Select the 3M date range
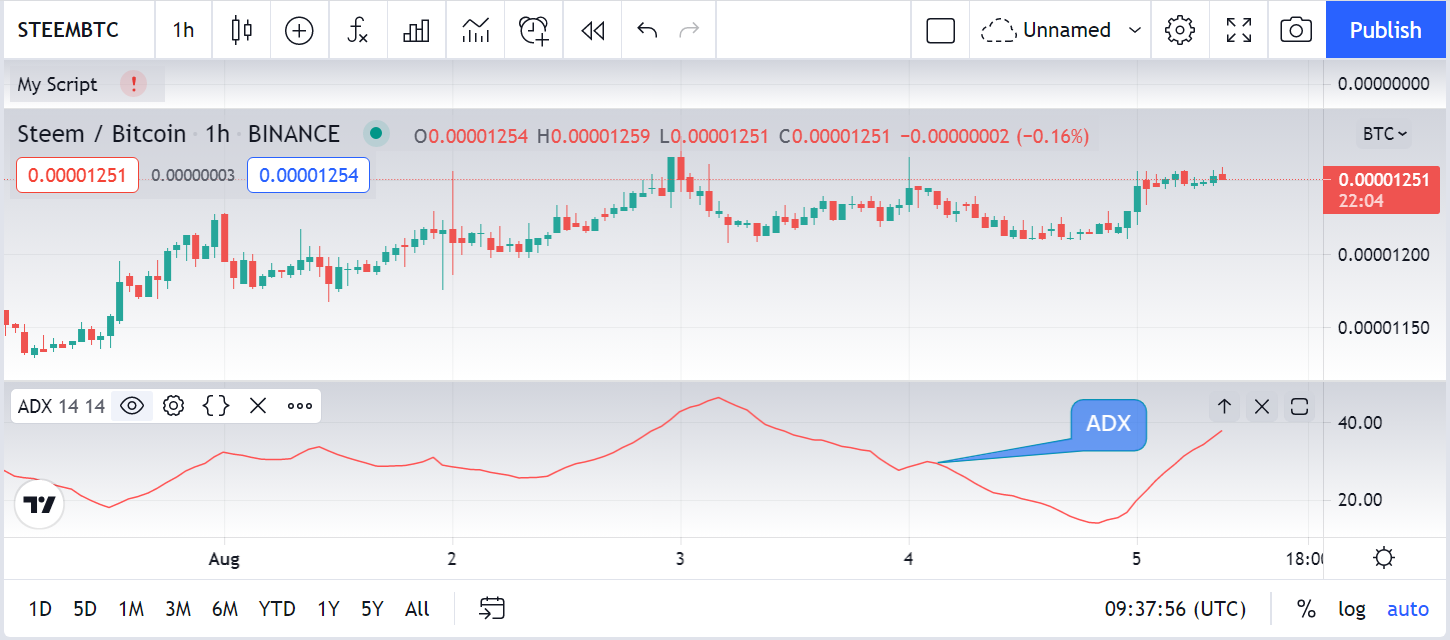The image size is (1450, 640). [x=178, y=608]
